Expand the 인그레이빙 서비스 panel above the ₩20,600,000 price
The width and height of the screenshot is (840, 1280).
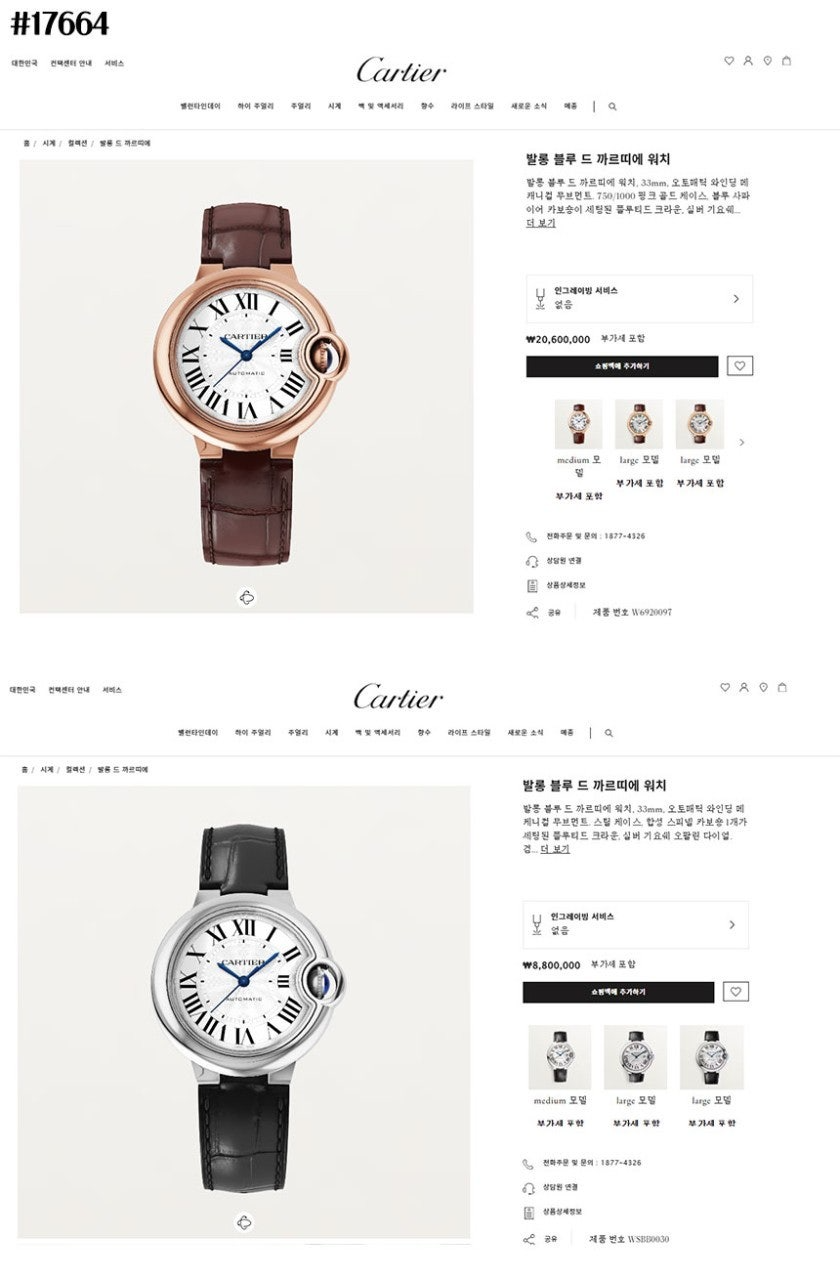point(639,299)
